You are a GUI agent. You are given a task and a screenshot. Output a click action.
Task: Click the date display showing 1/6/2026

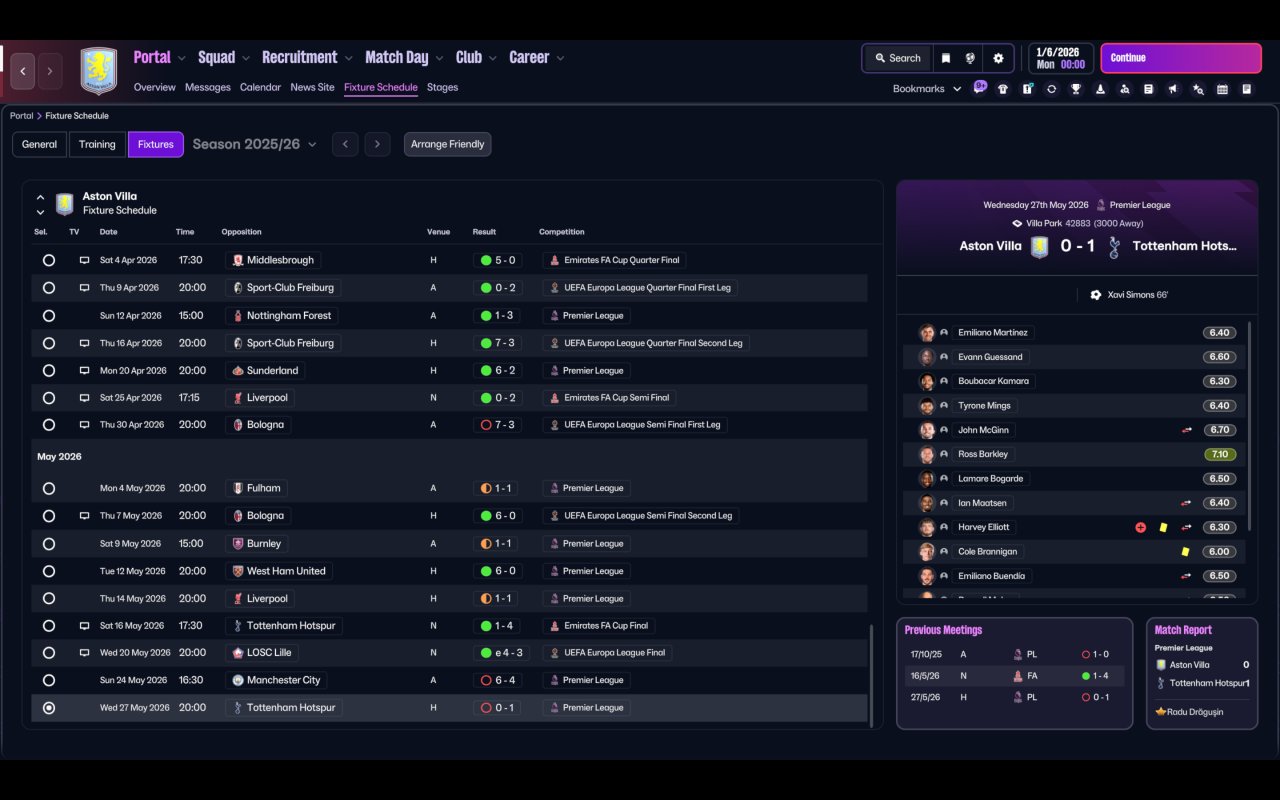pos(1060,58)
